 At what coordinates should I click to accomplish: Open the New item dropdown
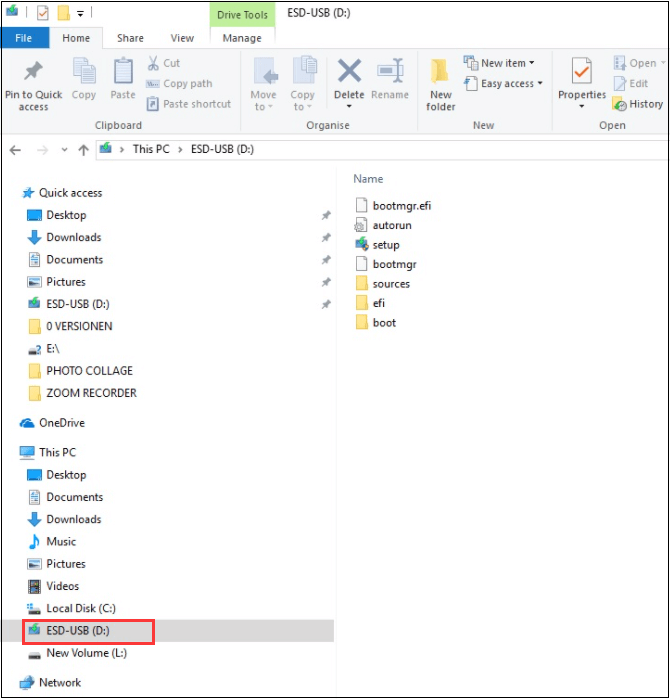pyautogui.click(x=499, y=63)
